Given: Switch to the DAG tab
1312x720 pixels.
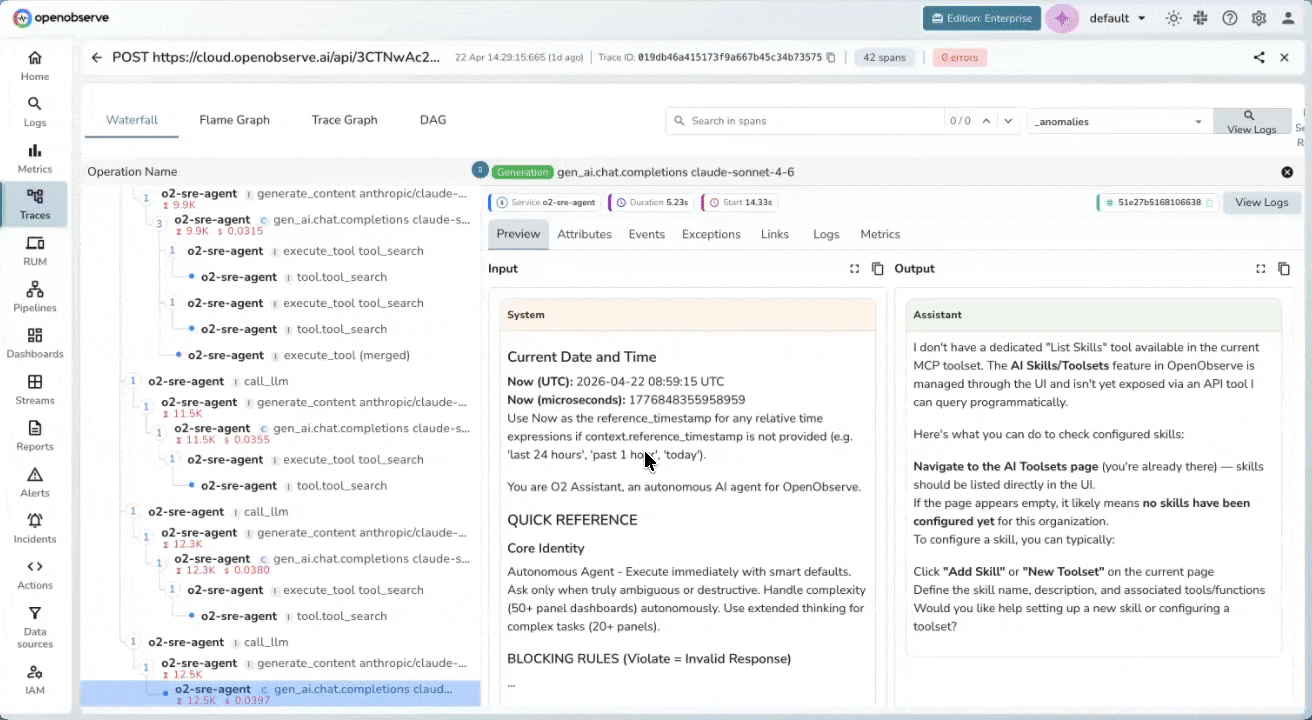Looking at the screenshot, I should [x=433, y=120].
